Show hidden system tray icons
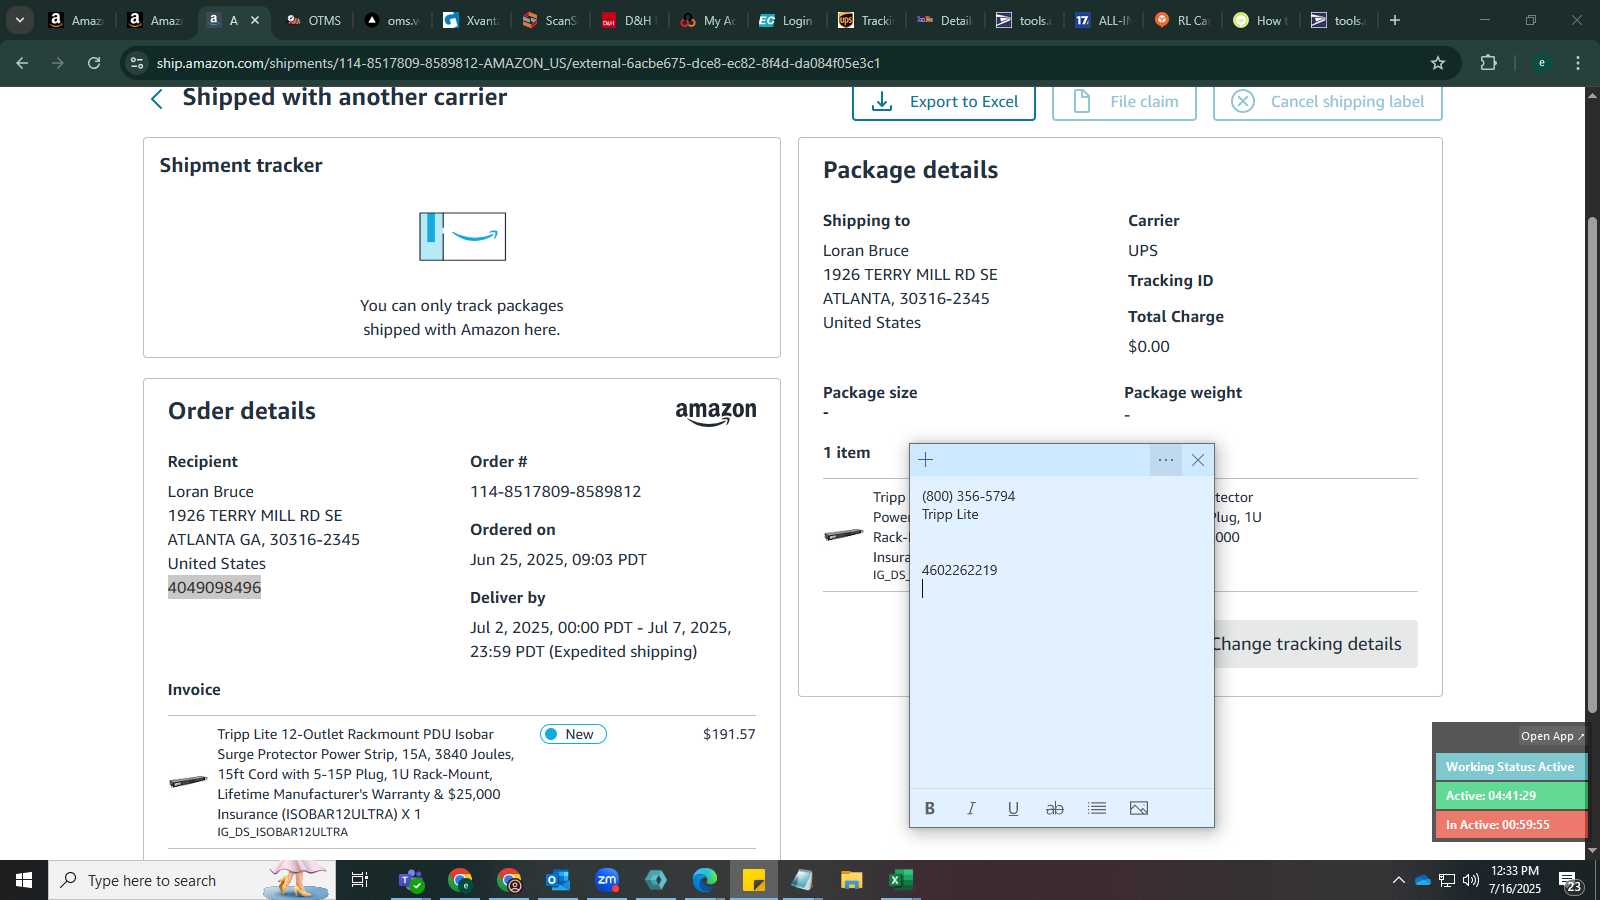 1398,880
